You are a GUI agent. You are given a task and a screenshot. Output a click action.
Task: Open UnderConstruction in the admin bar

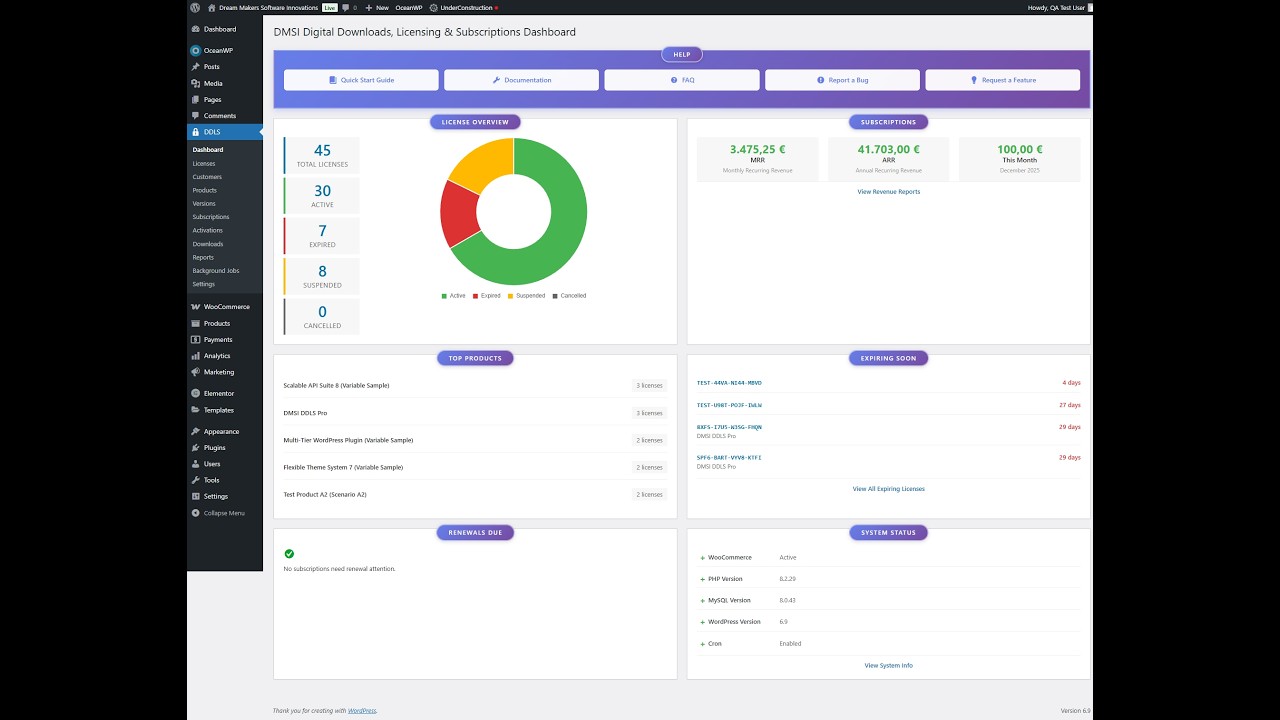coord(463,7)
